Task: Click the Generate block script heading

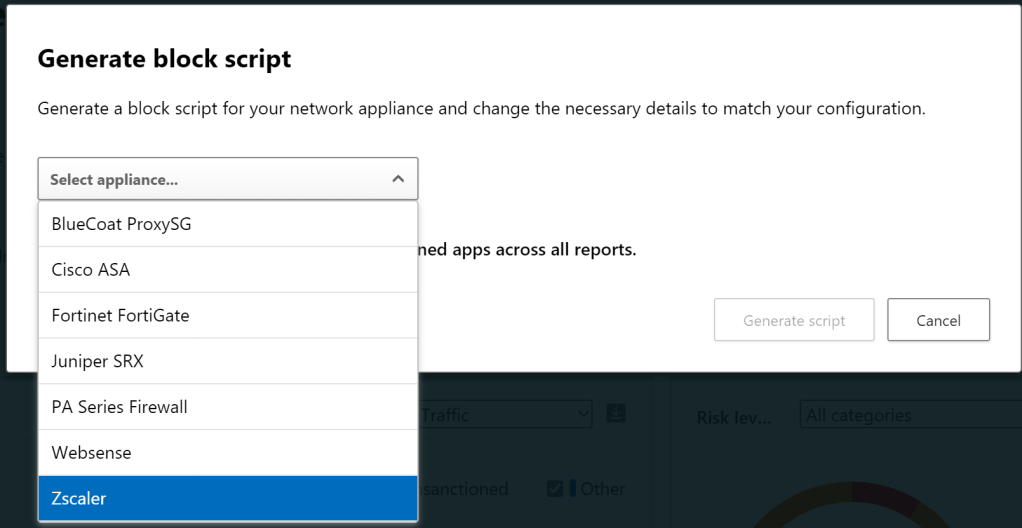Action: 164,59
